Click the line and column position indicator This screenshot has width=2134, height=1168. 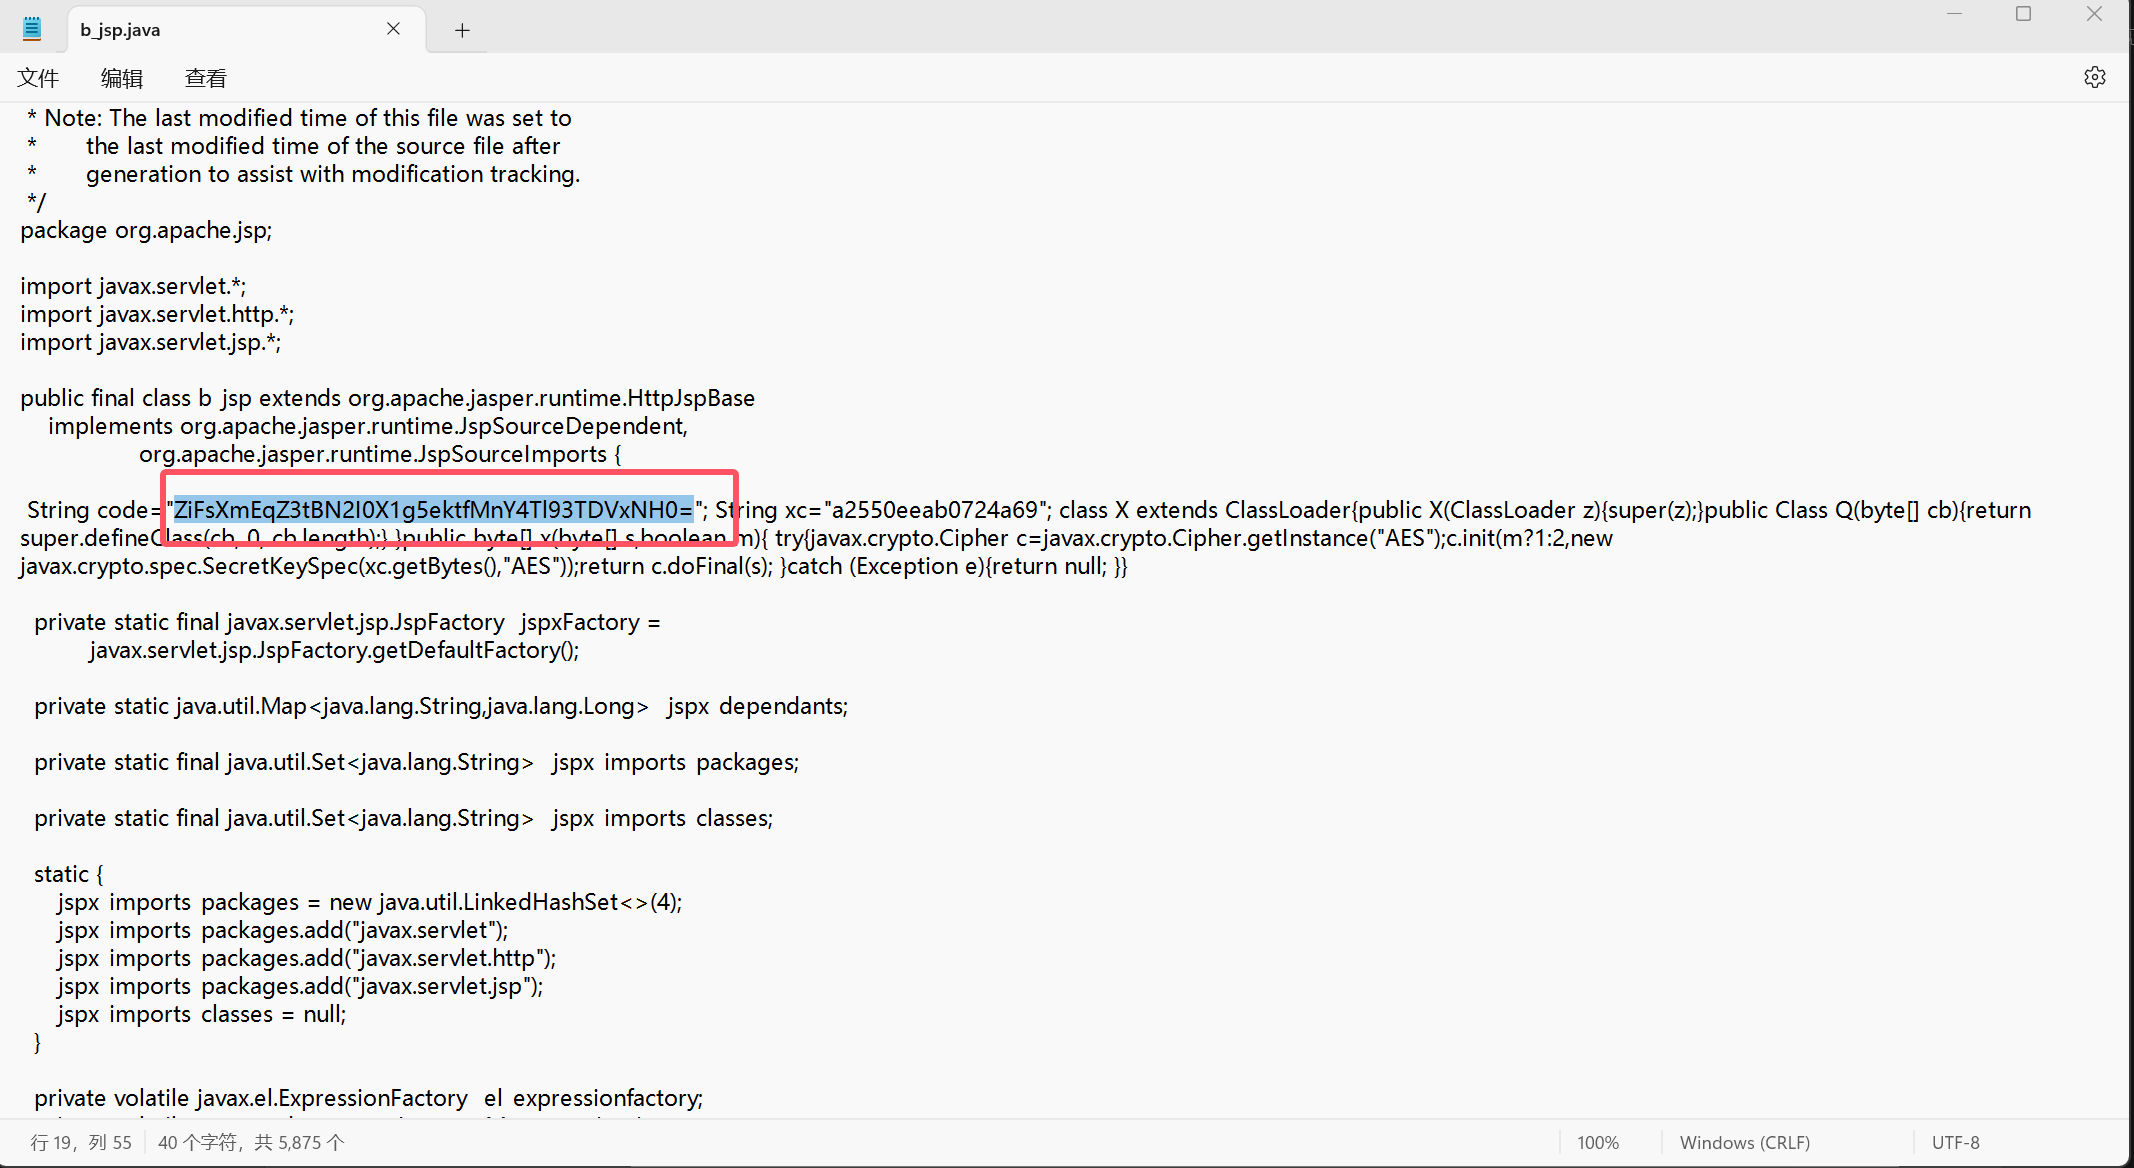click(x=81, y=1142)
